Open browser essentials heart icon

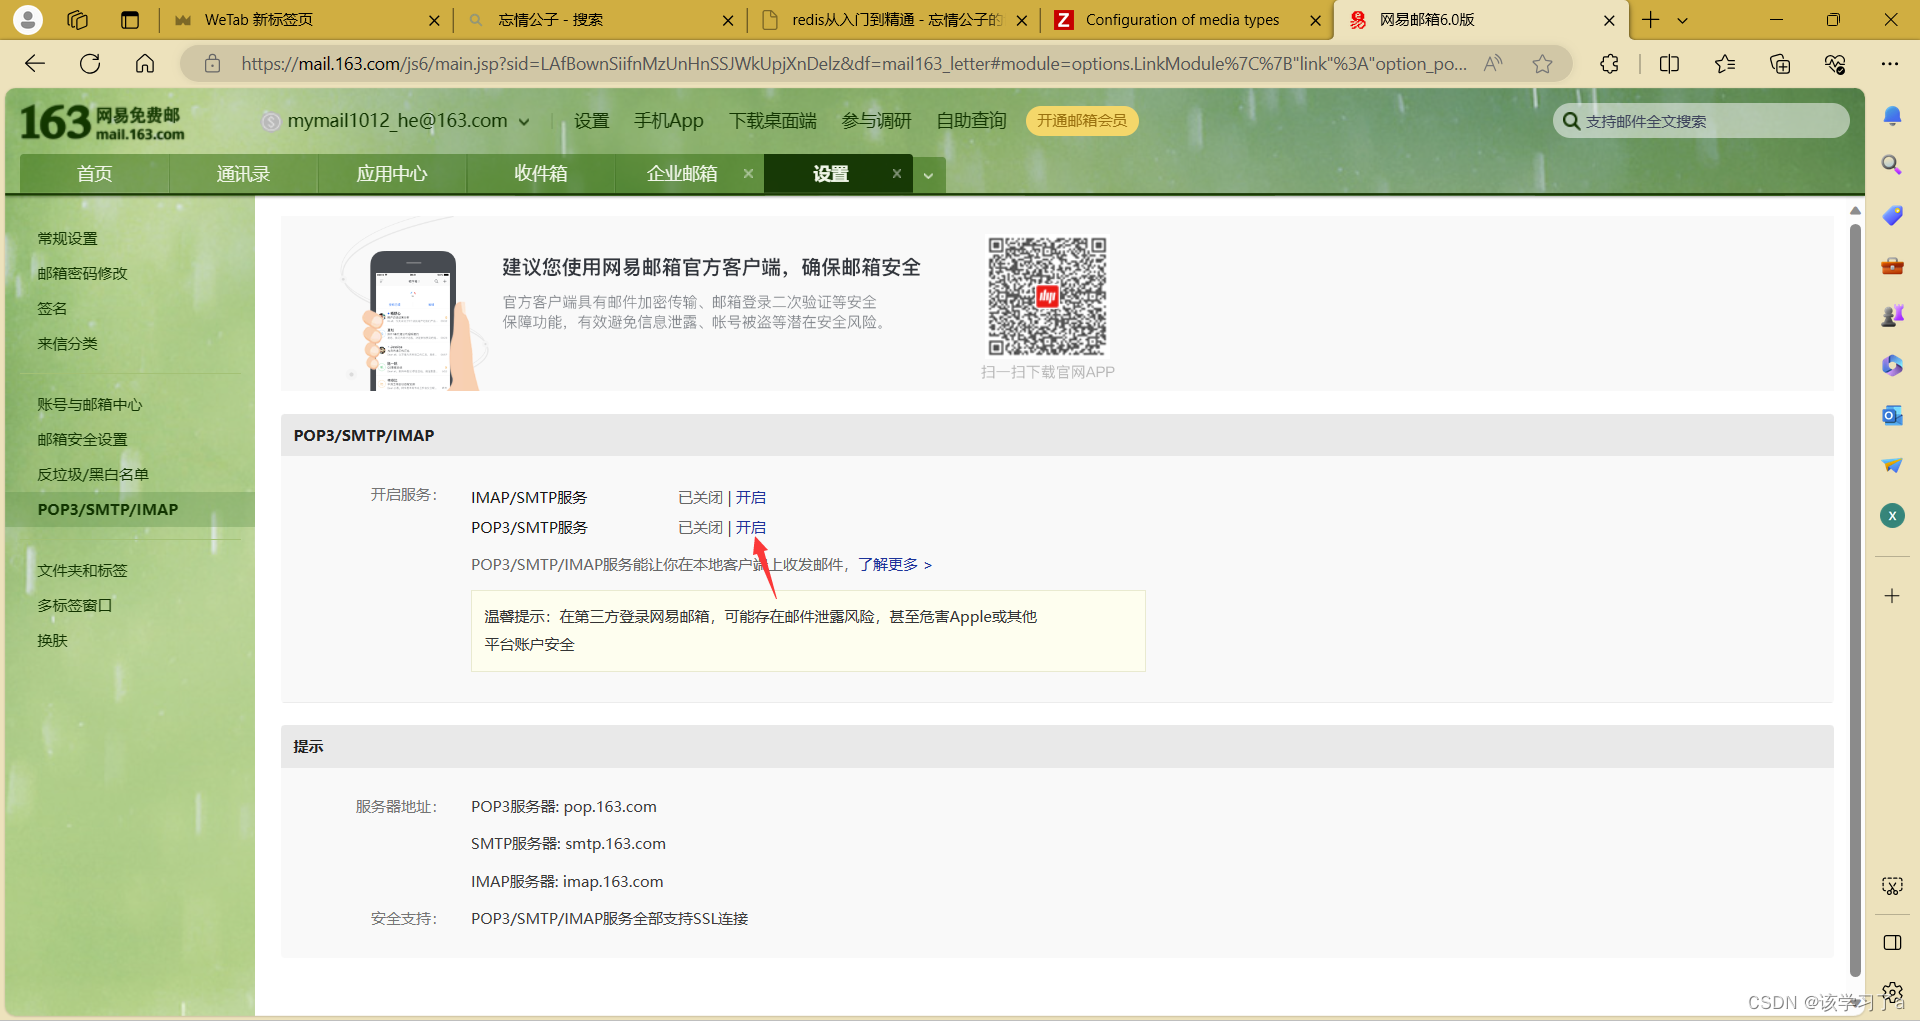[1835, 64]
